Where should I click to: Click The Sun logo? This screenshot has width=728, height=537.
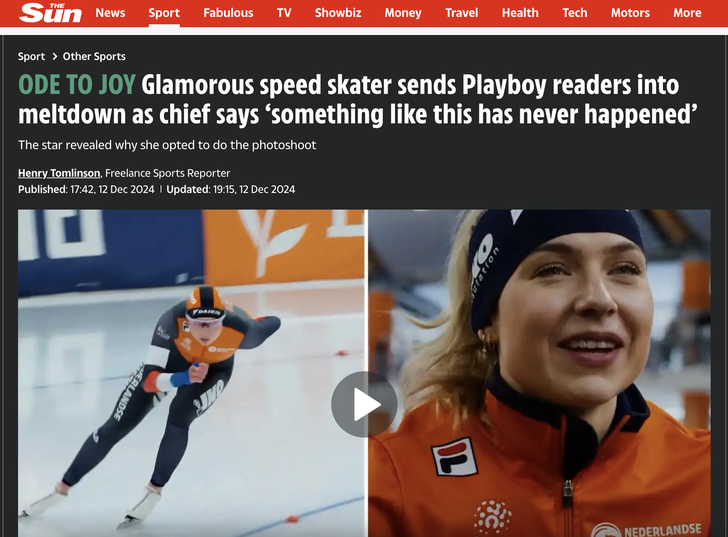(50, 13)
